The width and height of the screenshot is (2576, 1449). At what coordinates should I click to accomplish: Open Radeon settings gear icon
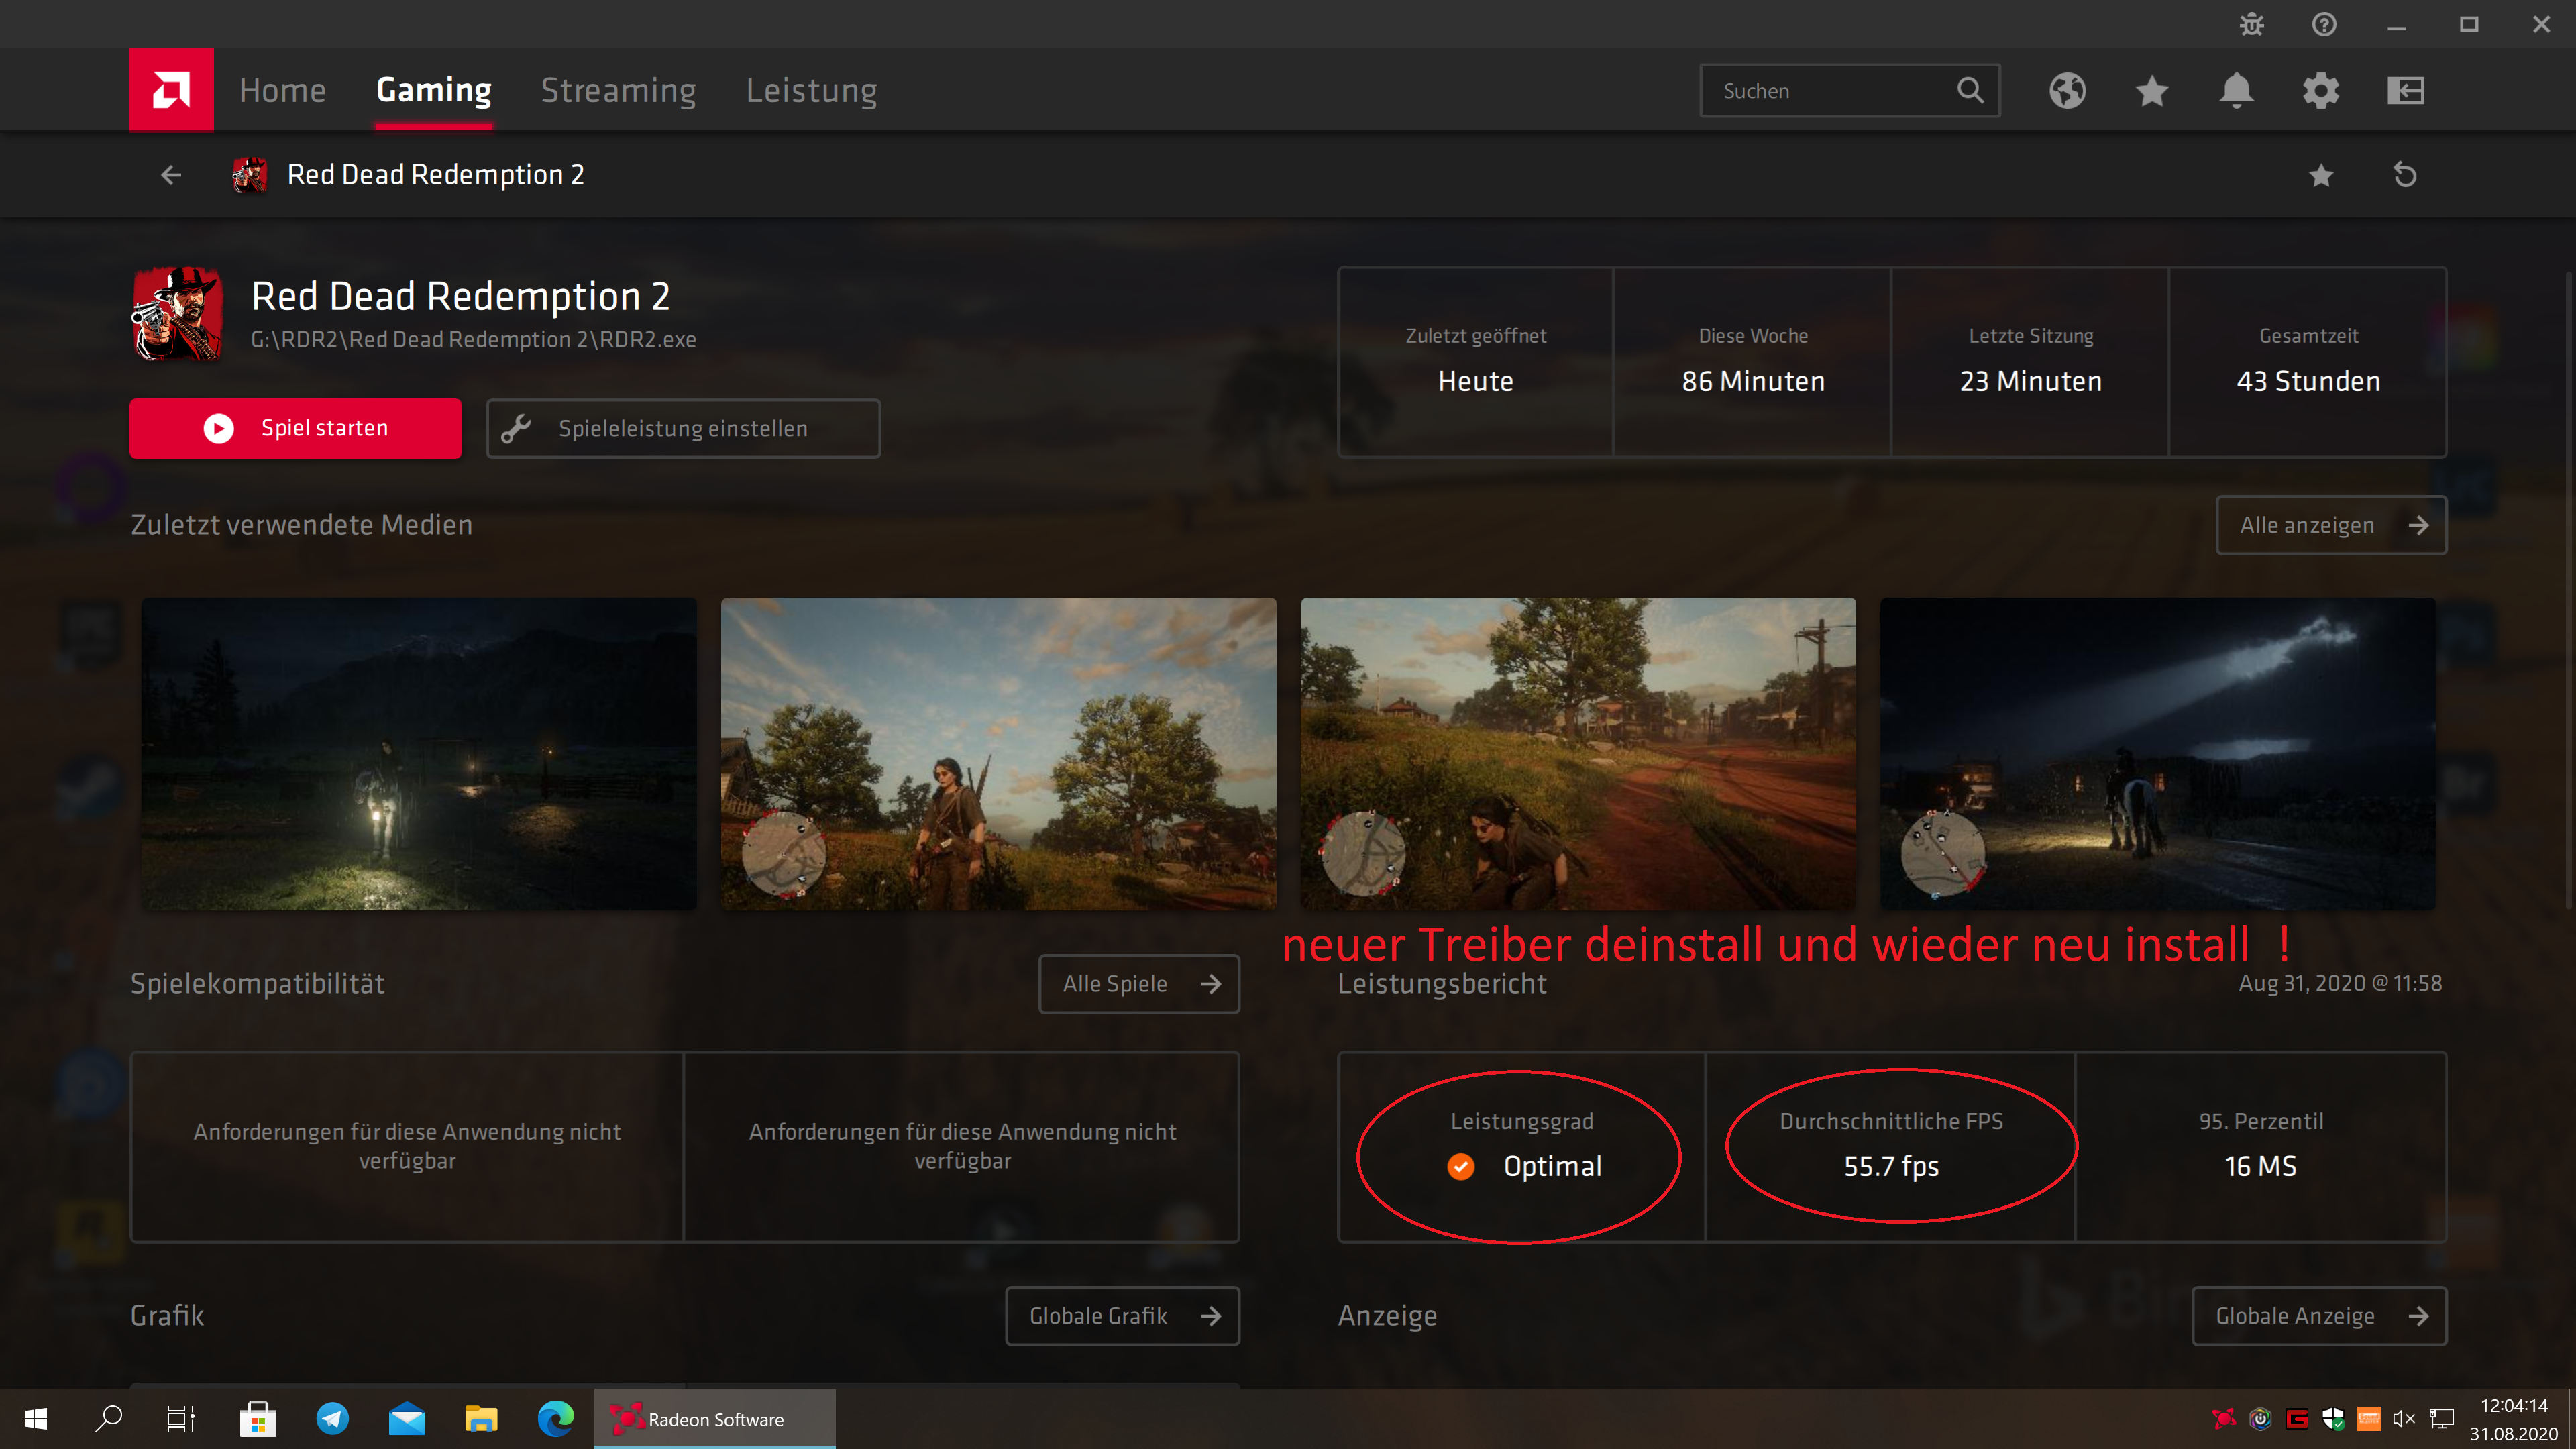click(x=2321, y=90)
